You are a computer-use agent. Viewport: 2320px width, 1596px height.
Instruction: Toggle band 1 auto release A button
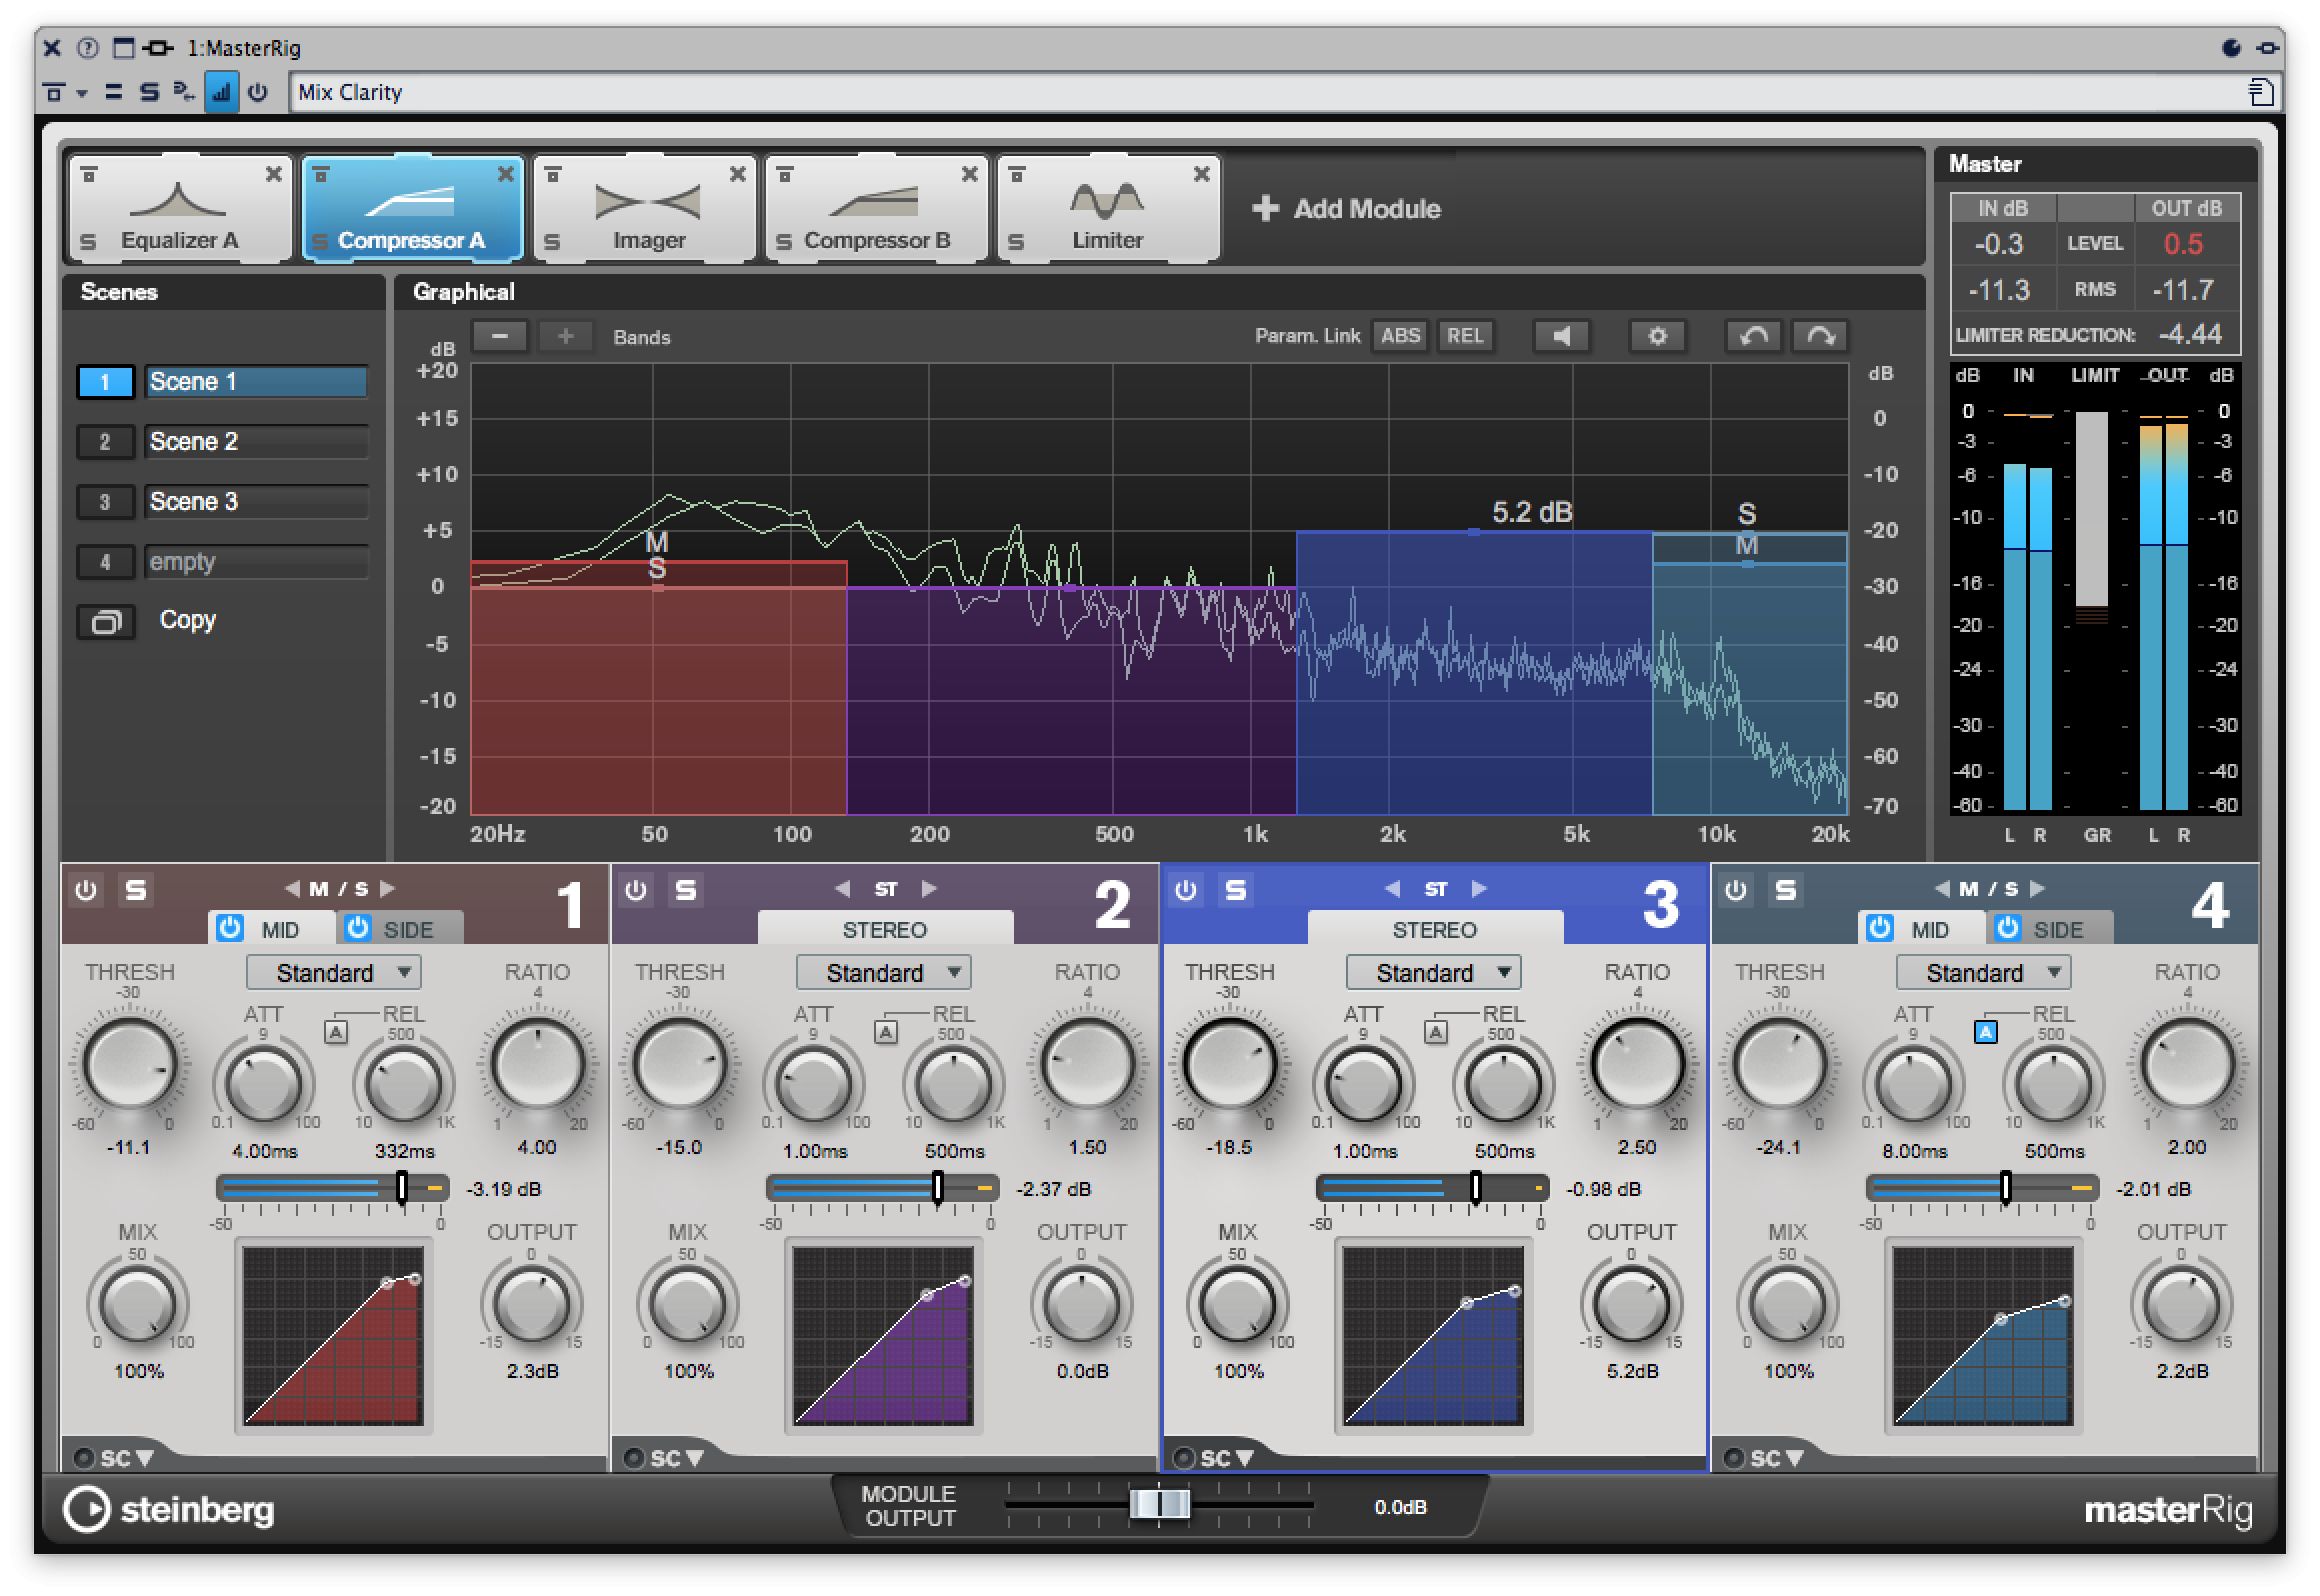click(336, 1032)
